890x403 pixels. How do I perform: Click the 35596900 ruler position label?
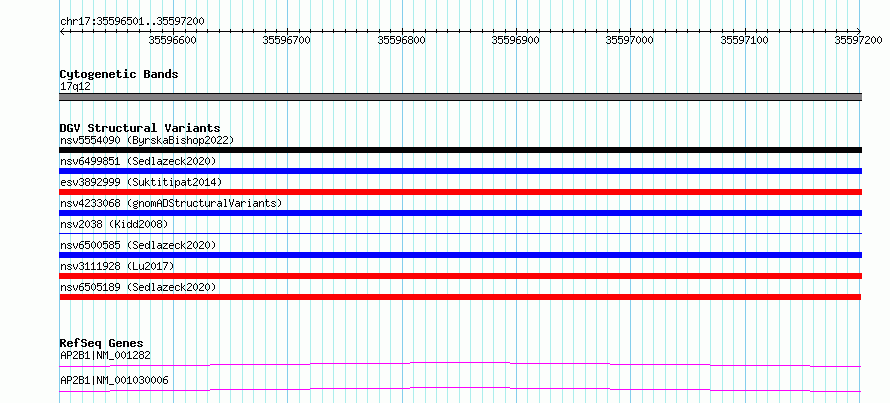pos(516,40)
